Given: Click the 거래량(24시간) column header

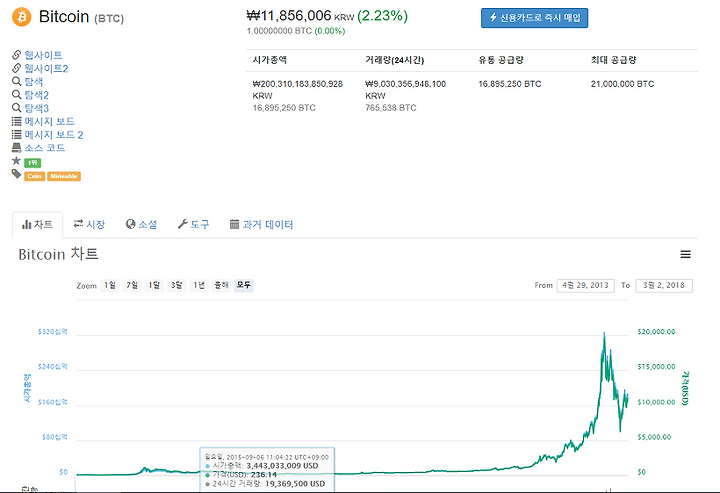Looking at the screenshot, I should [x=394, y=60].
